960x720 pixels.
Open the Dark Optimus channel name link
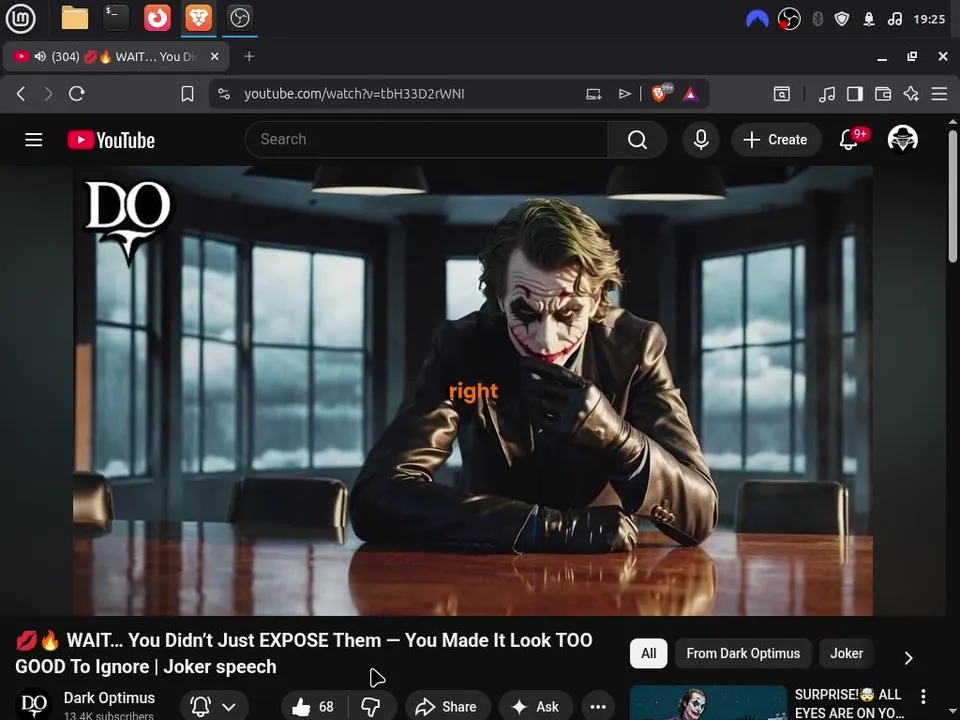[109, 697]
